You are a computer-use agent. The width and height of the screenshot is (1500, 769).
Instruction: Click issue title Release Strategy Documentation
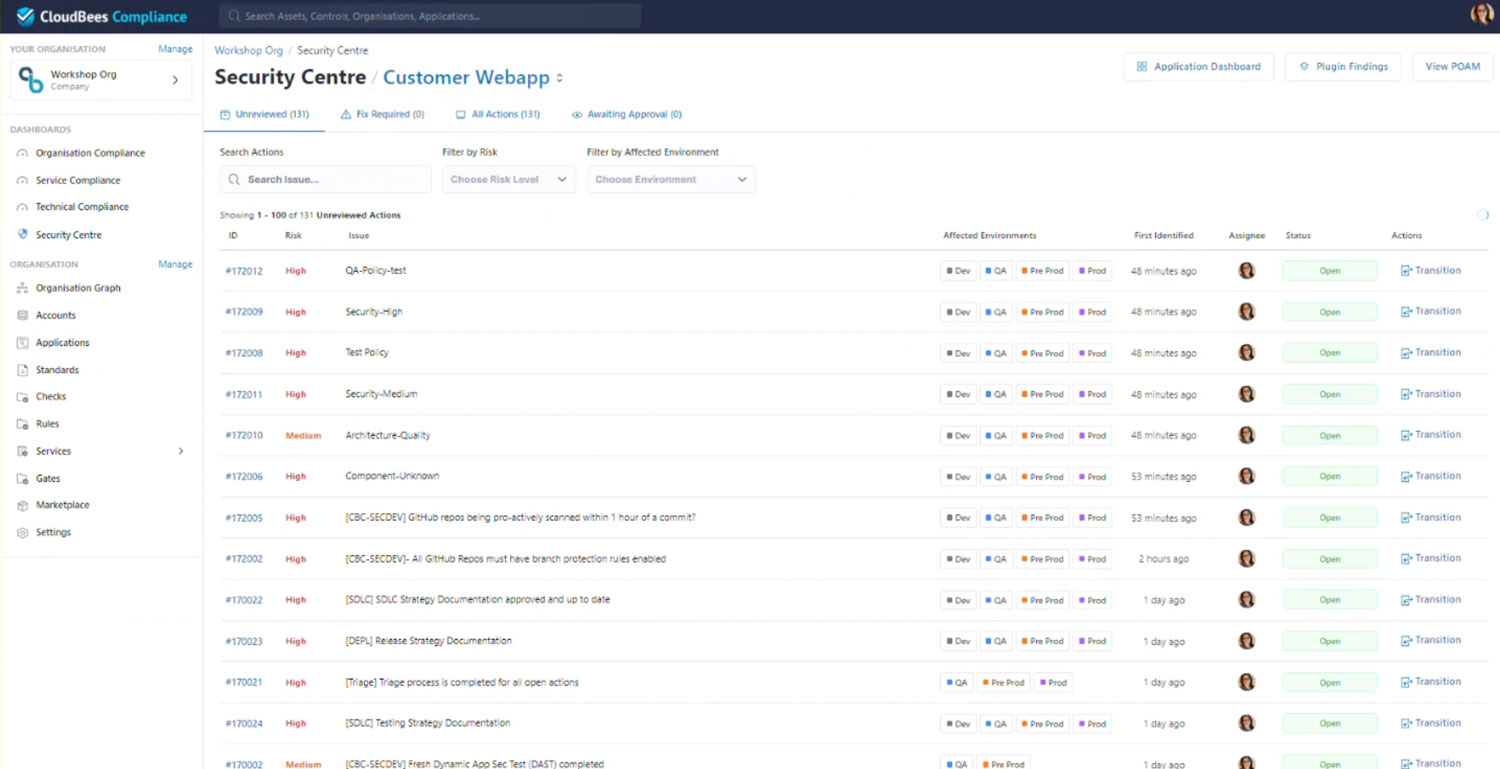(428, 640)
